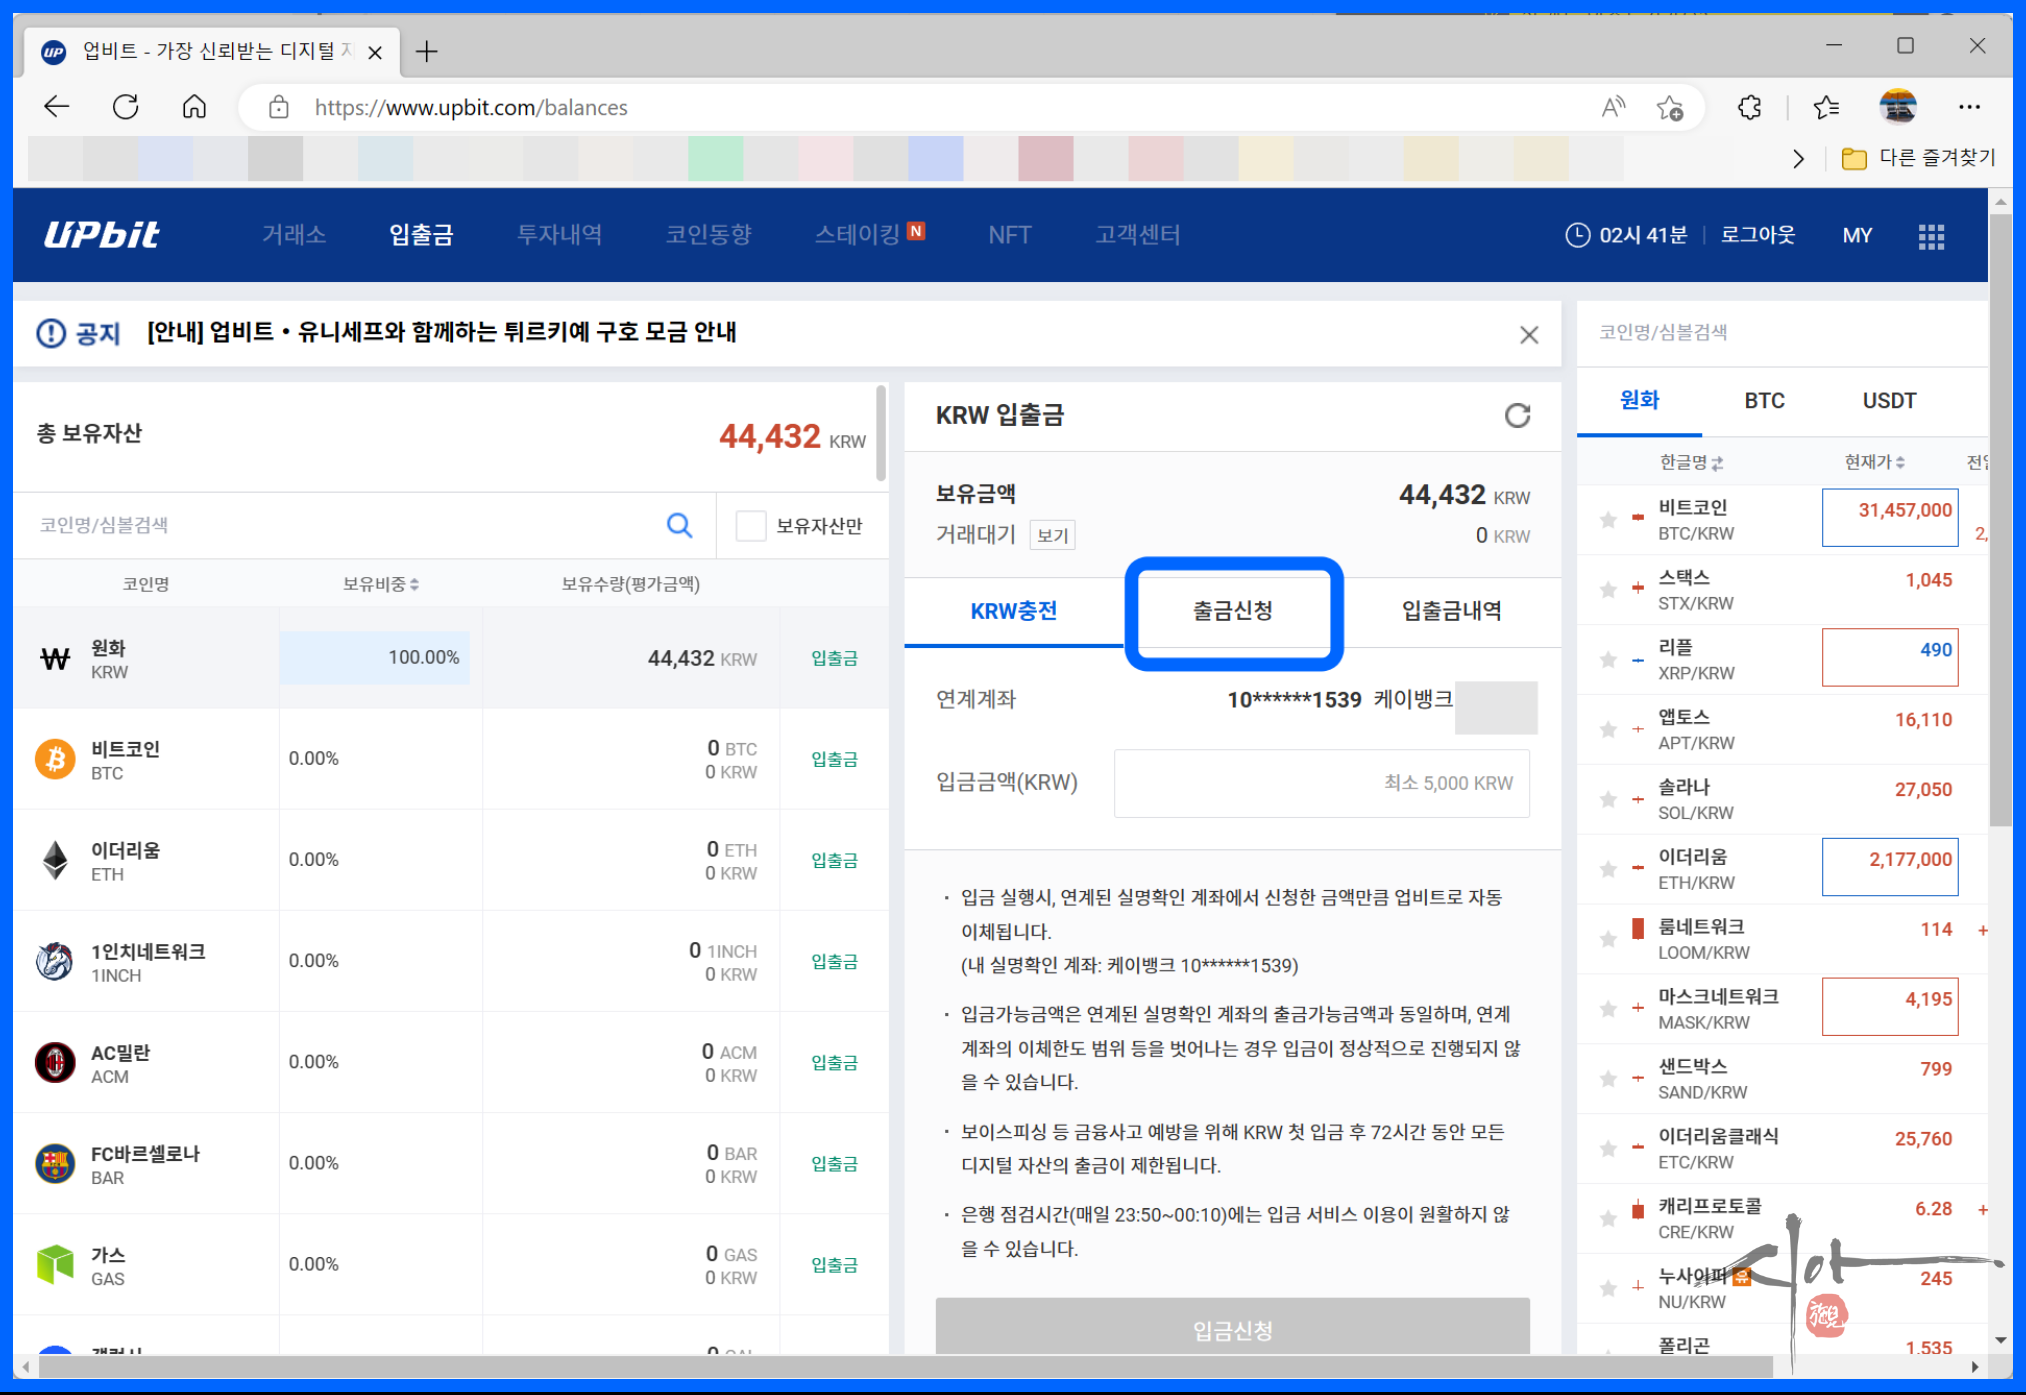Viewport: 2026px width, 1395px height.
Task: Favorite 비트코인 with its star icon
Action: tap(1608, 520)
